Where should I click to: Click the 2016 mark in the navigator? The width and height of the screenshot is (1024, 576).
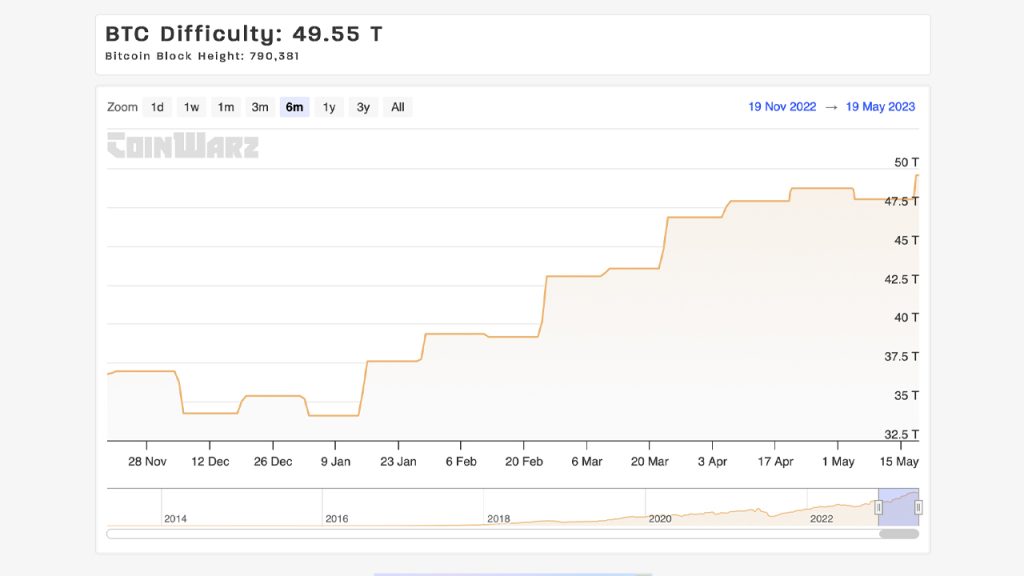(336, 519)
